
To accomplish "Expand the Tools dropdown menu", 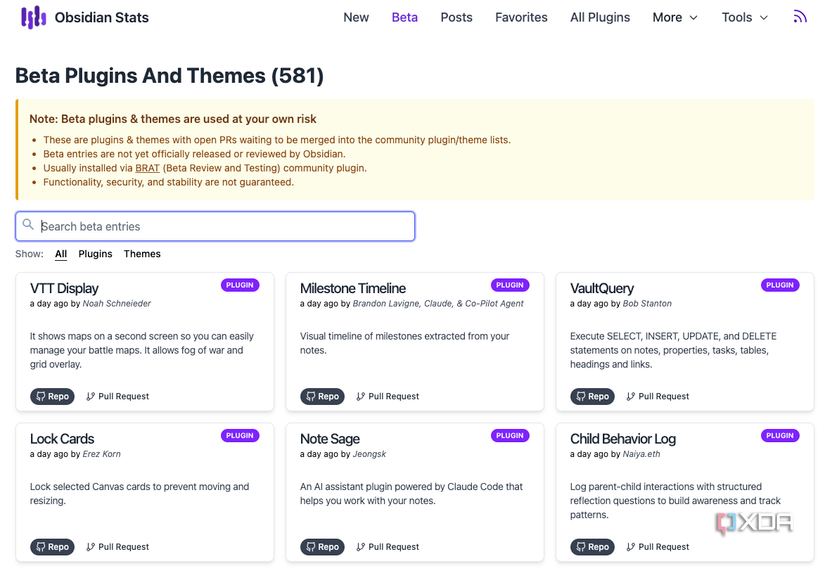I will (745, 17).
